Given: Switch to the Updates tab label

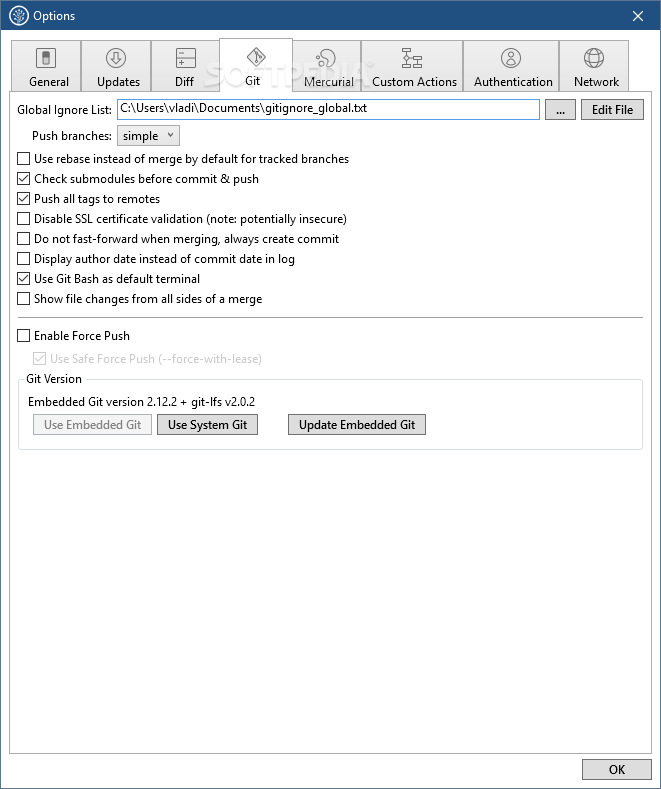Looking at the screenshot, I should click(118, 82).
